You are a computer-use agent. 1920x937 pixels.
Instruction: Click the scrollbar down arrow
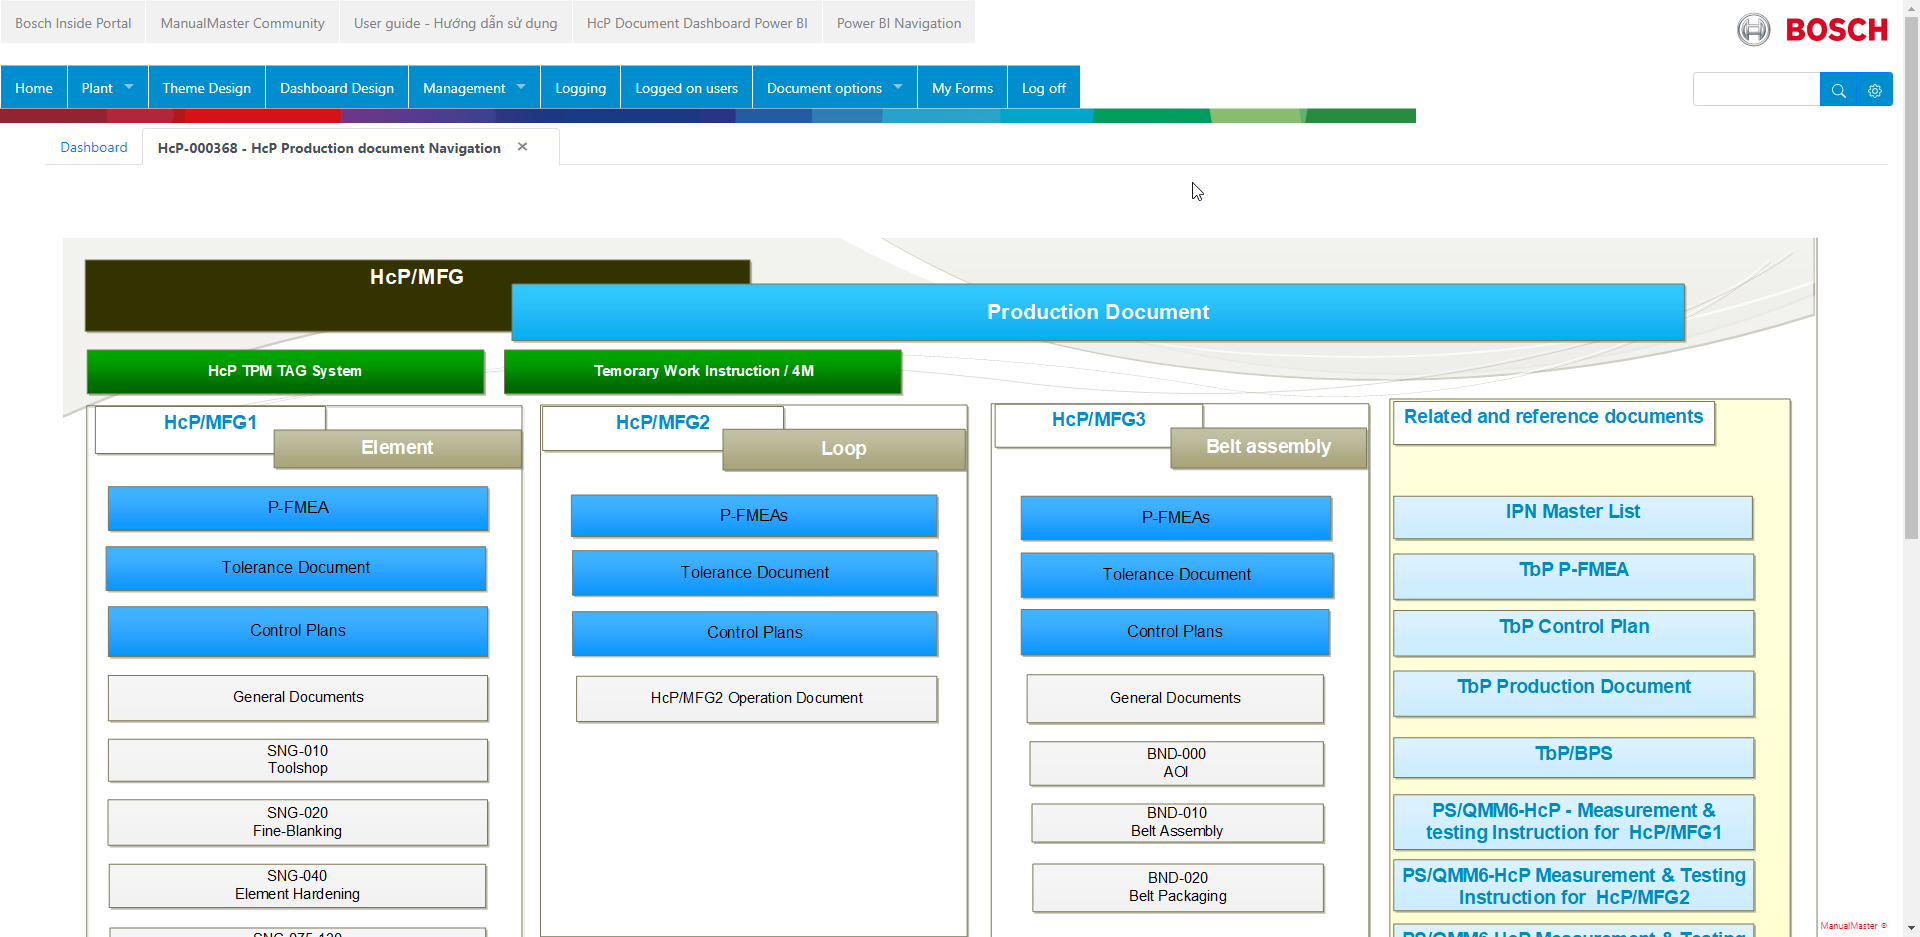(1911, 928)
